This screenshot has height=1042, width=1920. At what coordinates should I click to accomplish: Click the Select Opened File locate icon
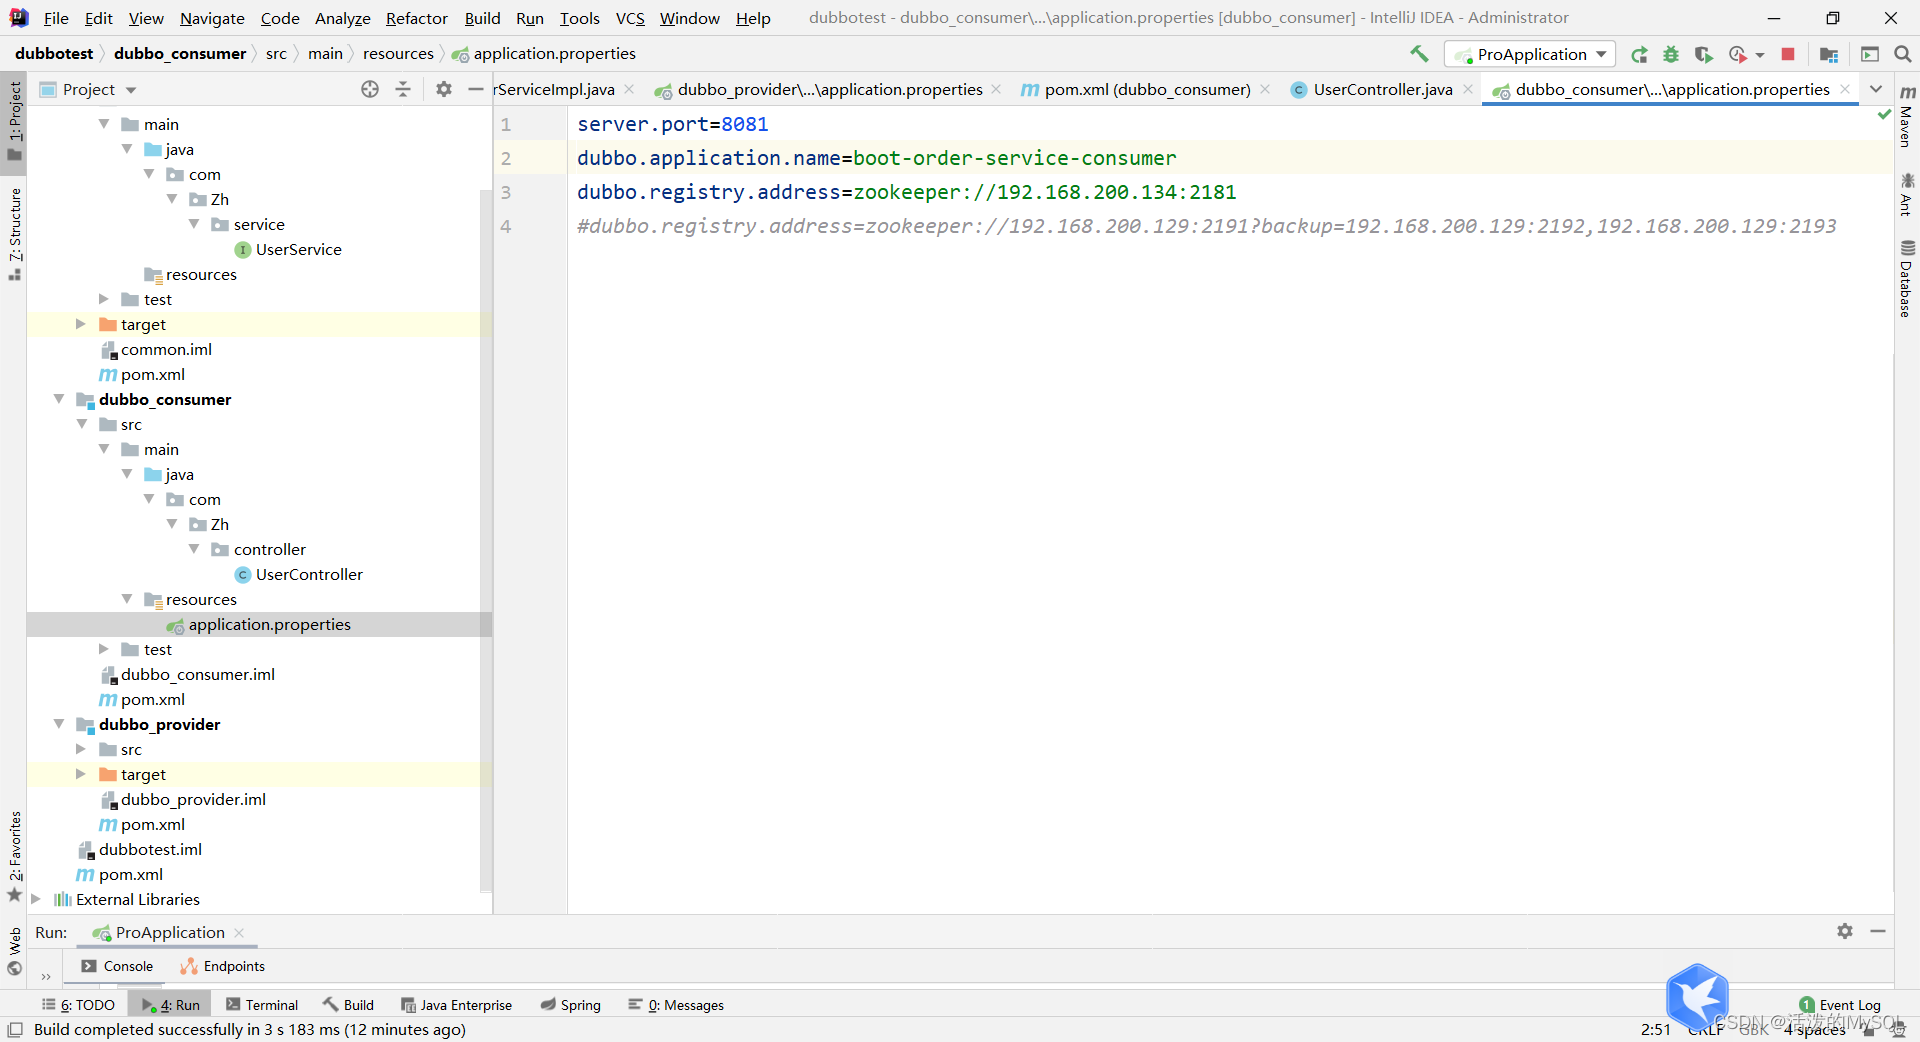[370, 89]
